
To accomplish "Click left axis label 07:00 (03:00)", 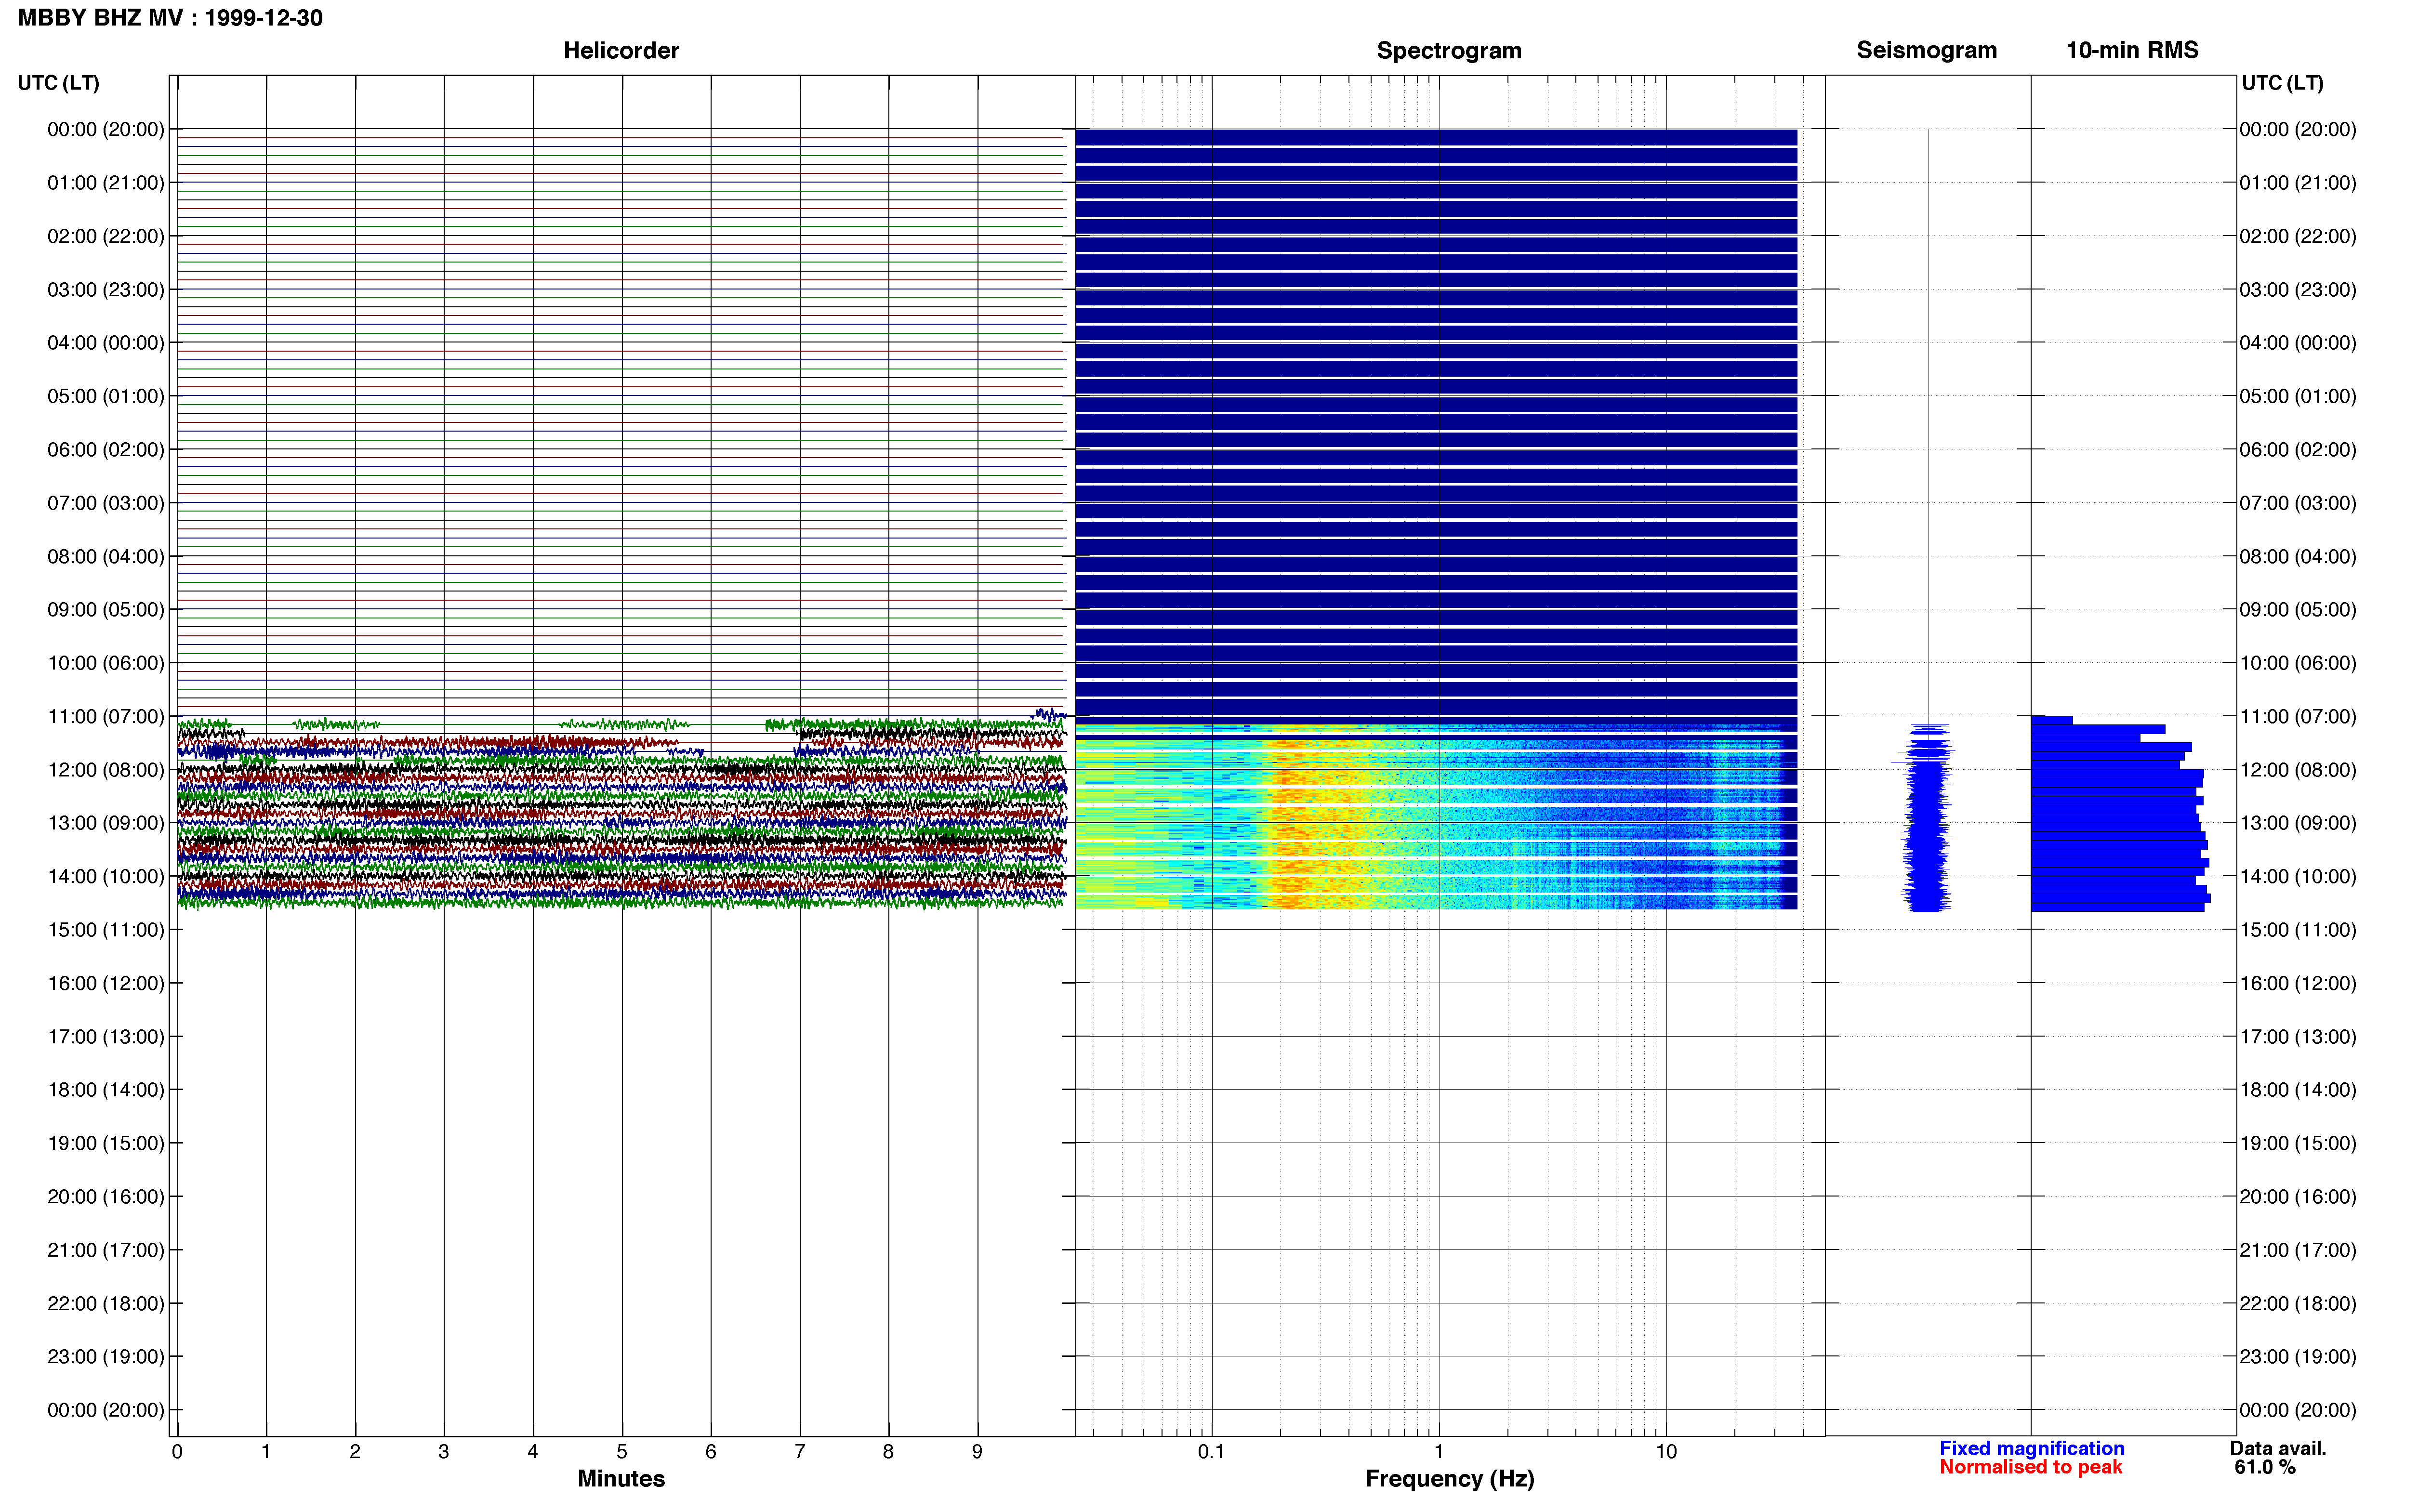I will tap(106, 503).
